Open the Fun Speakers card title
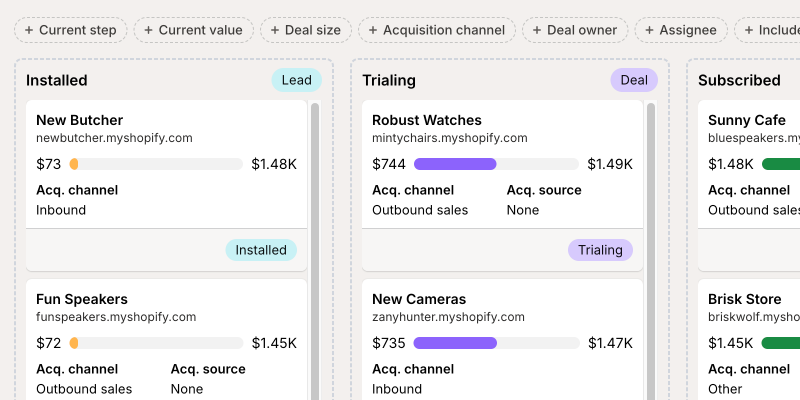 (82, 299)
